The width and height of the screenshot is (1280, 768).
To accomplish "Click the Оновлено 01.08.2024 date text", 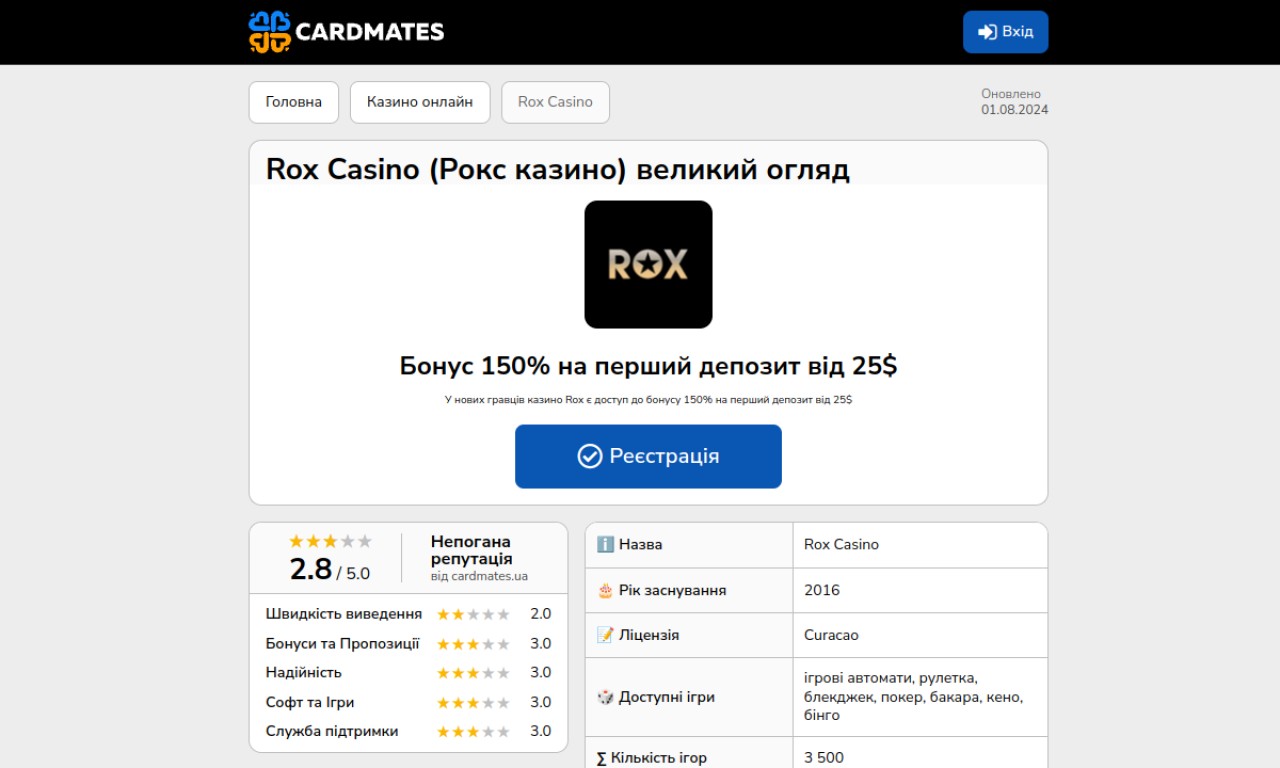I will coord(1015,102).
